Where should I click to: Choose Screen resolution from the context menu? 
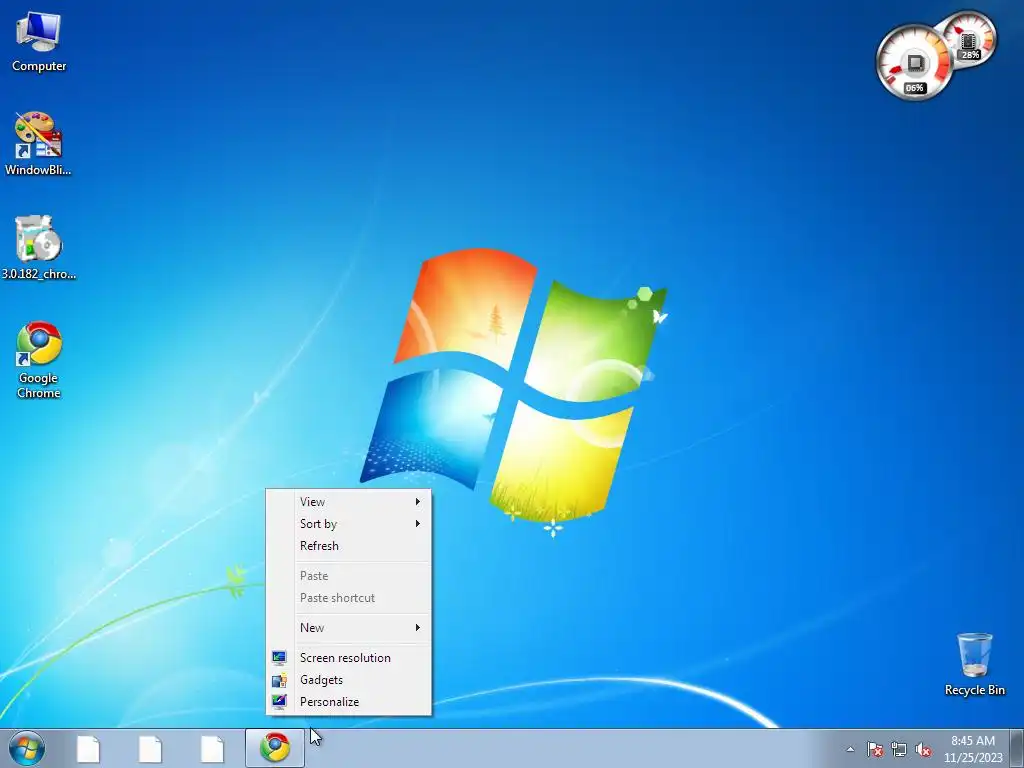(x=348, y=658)
